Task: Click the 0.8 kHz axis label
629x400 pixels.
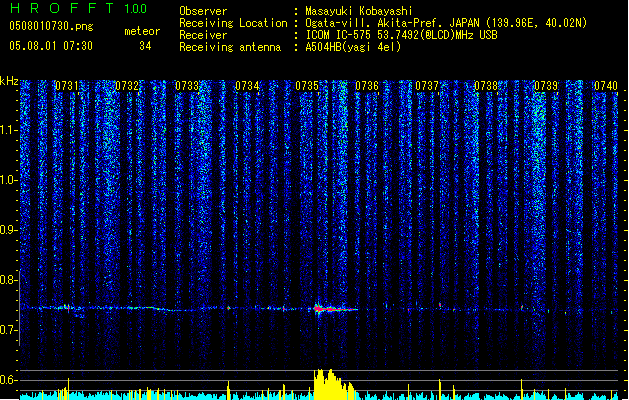Action: click(8, 280)
